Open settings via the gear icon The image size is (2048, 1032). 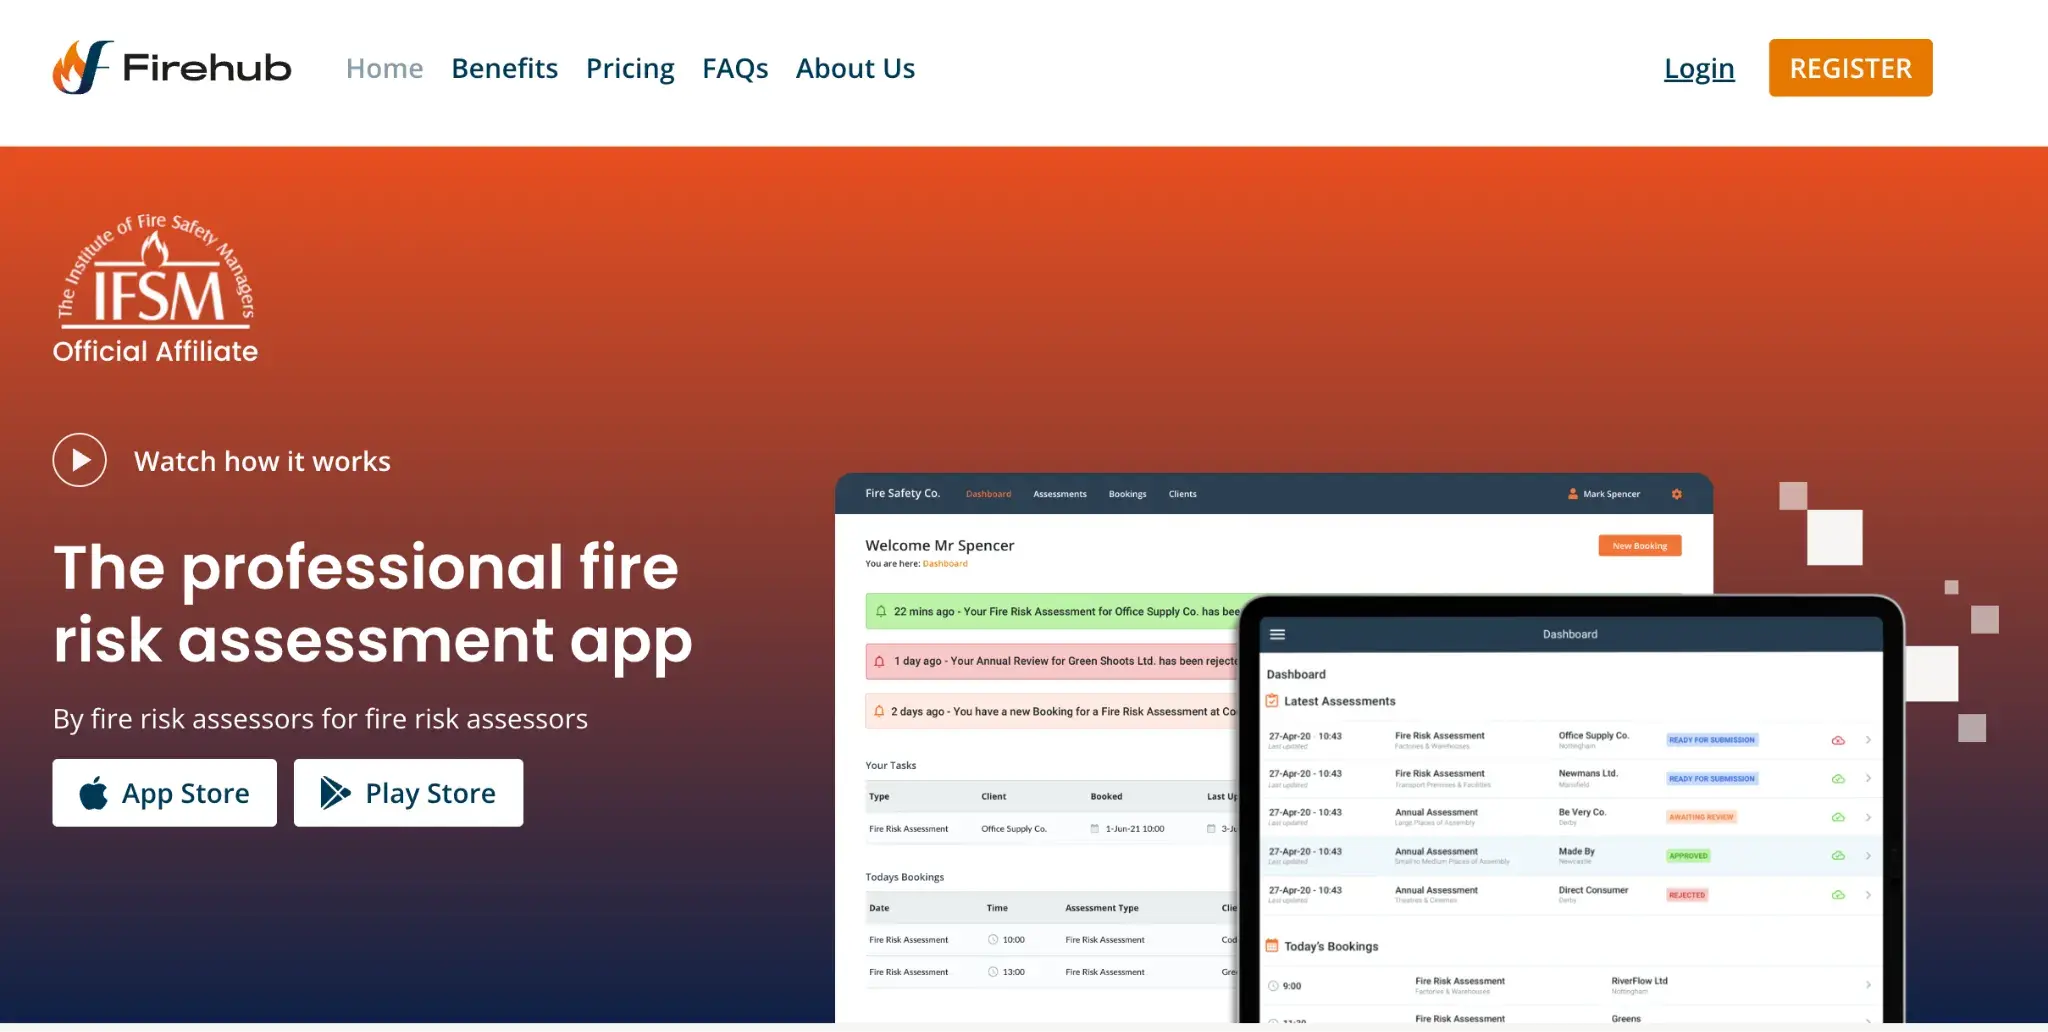click(x=1677, y=493)
